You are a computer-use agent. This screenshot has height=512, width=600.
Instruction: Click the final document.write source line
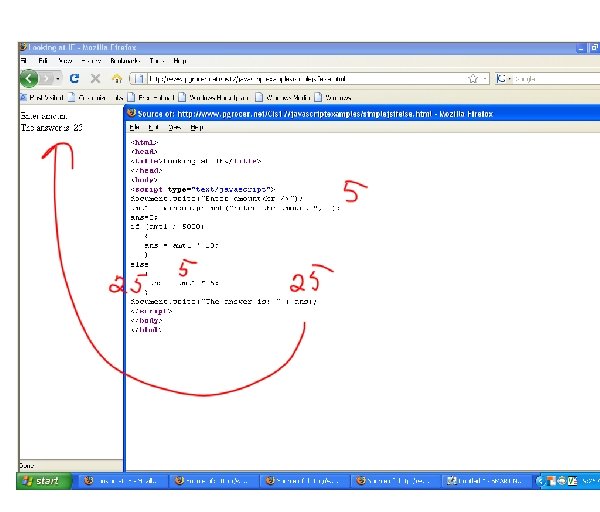pyautogui.click(x=223, y=302)
